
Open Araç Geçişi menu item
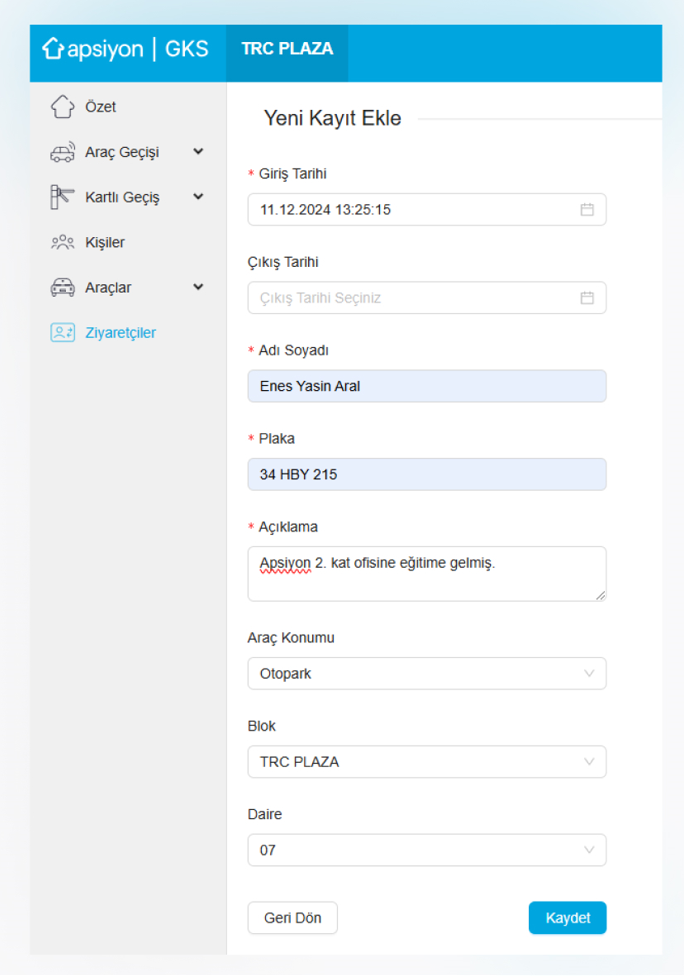122,152
